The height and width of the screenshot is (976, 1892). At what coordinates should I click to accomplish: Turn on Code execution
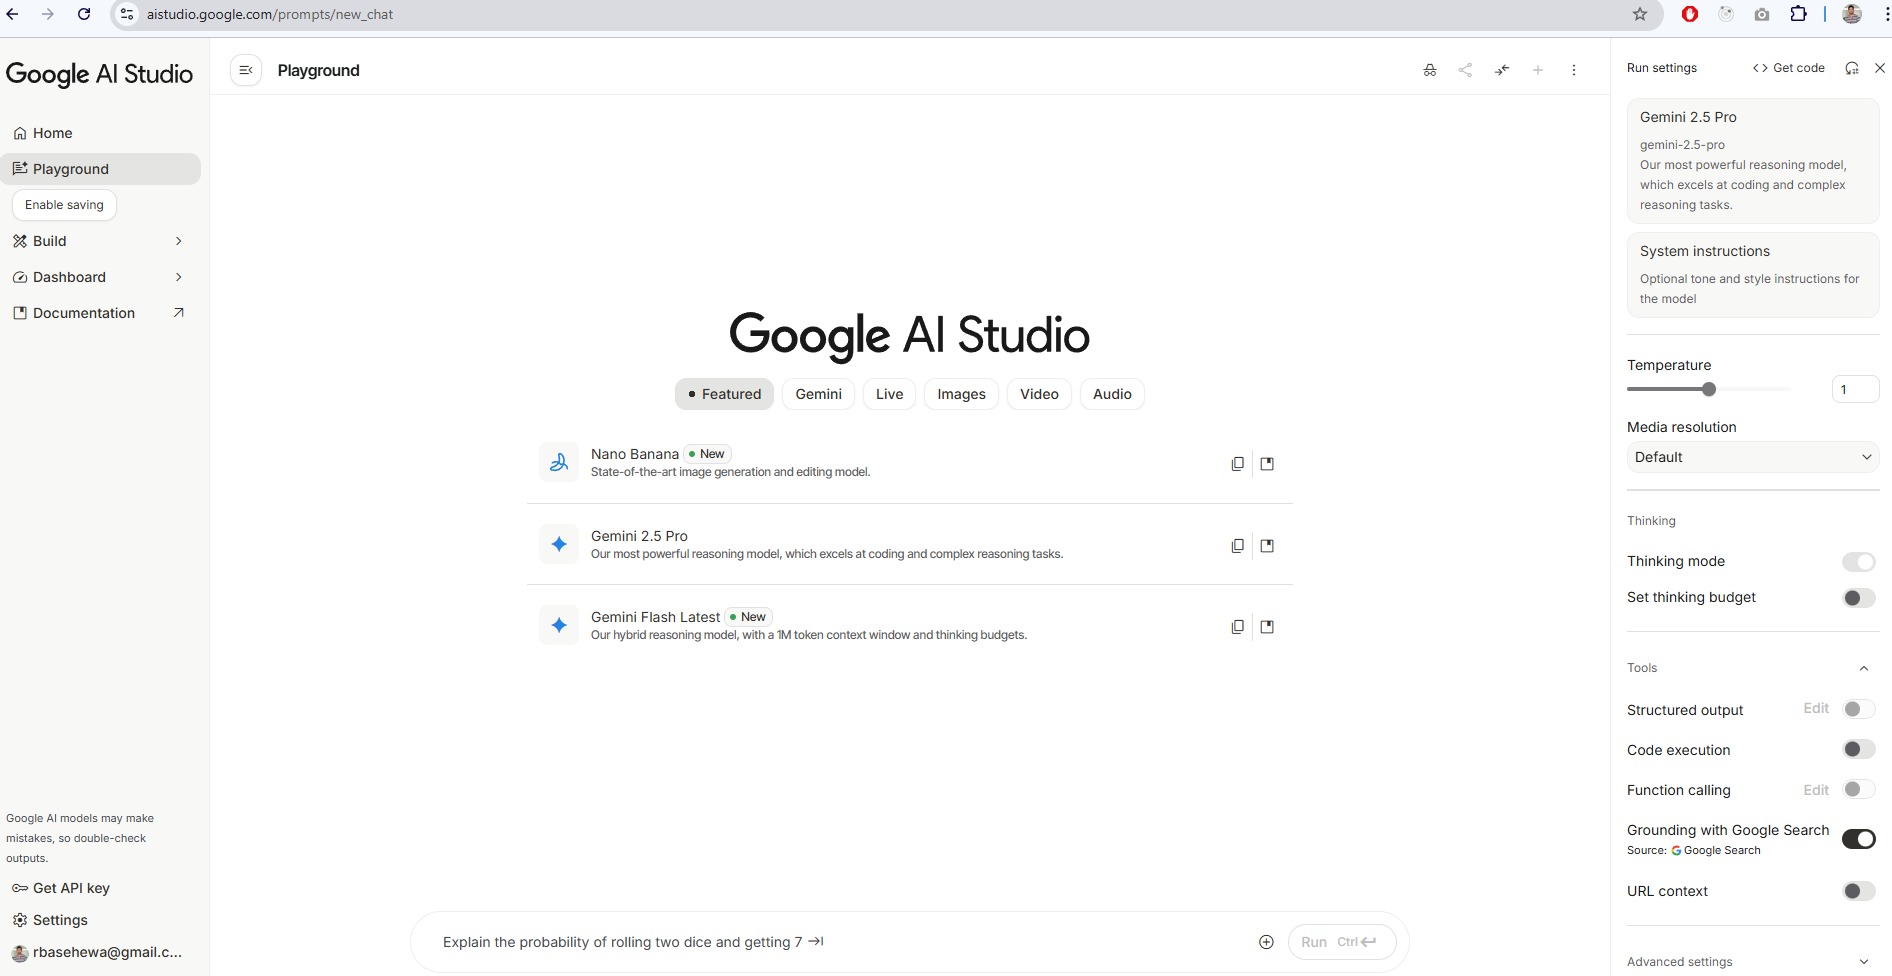click(1859, 749)
